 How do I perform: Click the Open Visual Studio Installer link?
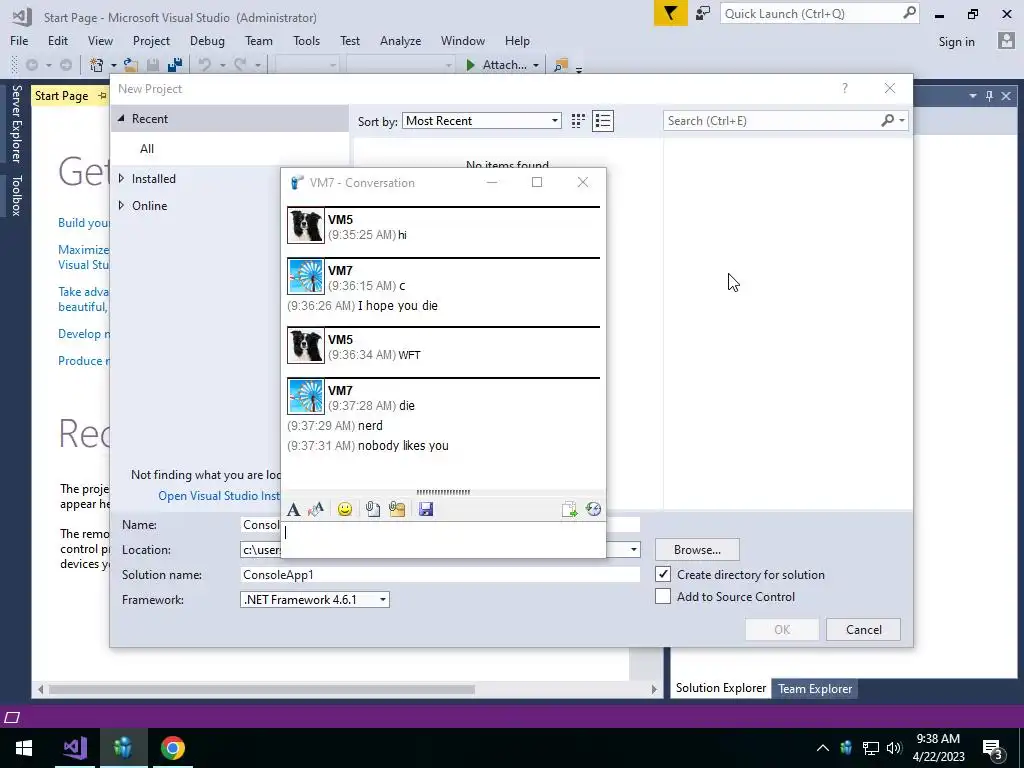pos(219,496)
